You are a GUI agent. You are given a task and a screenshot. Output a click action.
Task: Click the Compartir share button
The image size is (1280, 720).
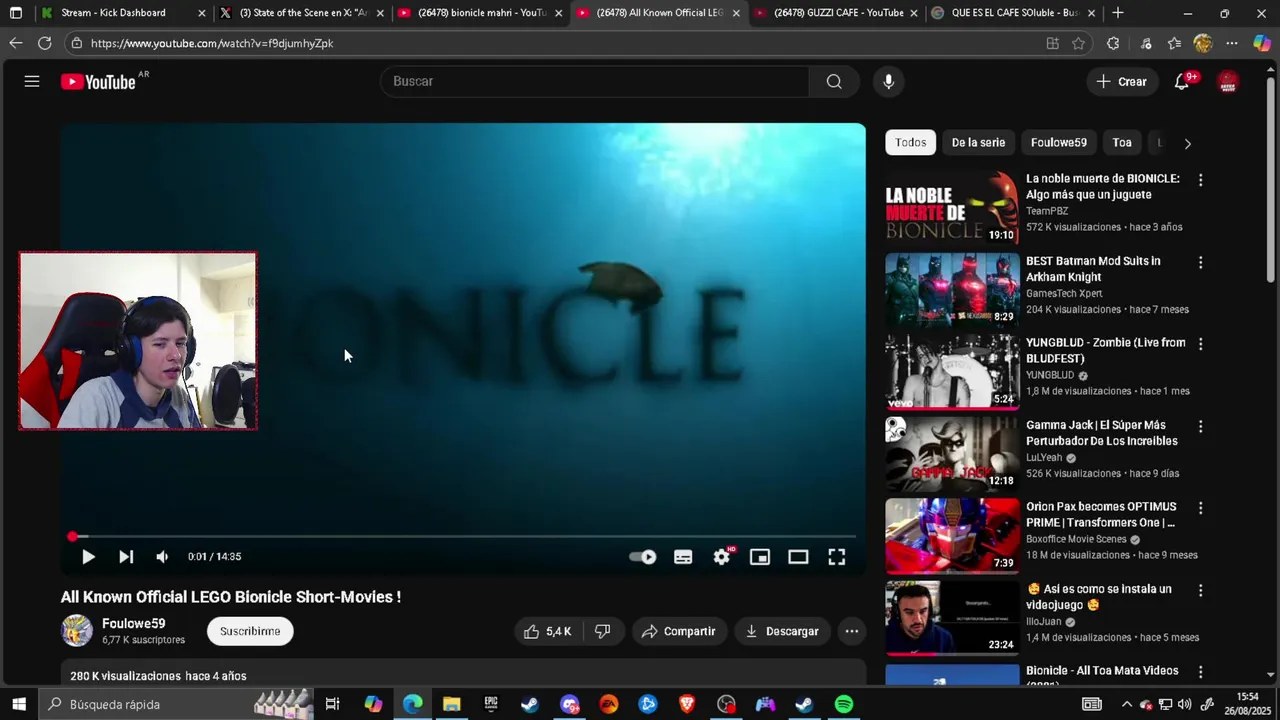[679, 631]
